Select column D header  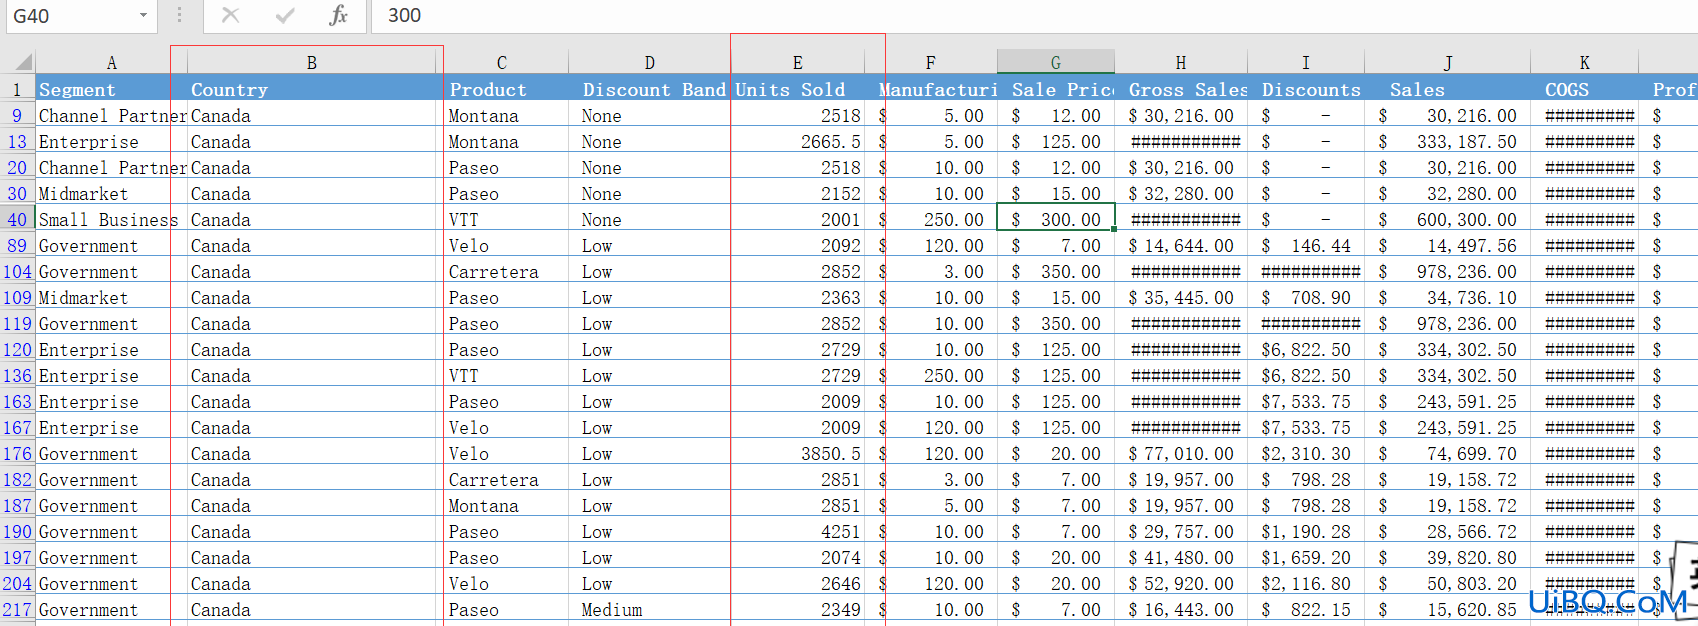(x=649, y=62)
